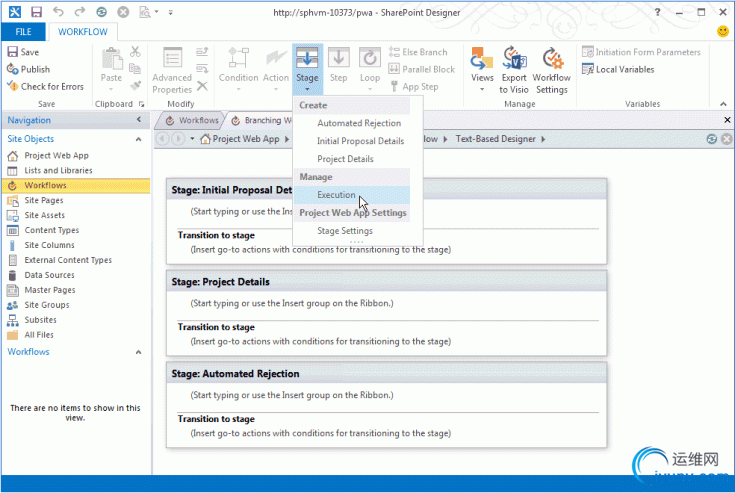This screenshot has height=493, width=735.
Task: Click the breadcrumb refresh icon
Action: coord(711,139)
